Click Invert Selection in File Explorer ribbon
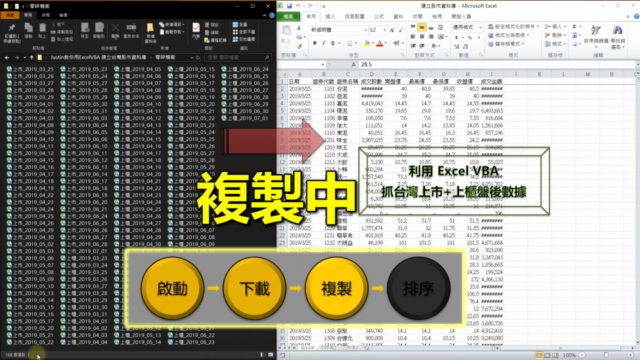 coord(244,39)
